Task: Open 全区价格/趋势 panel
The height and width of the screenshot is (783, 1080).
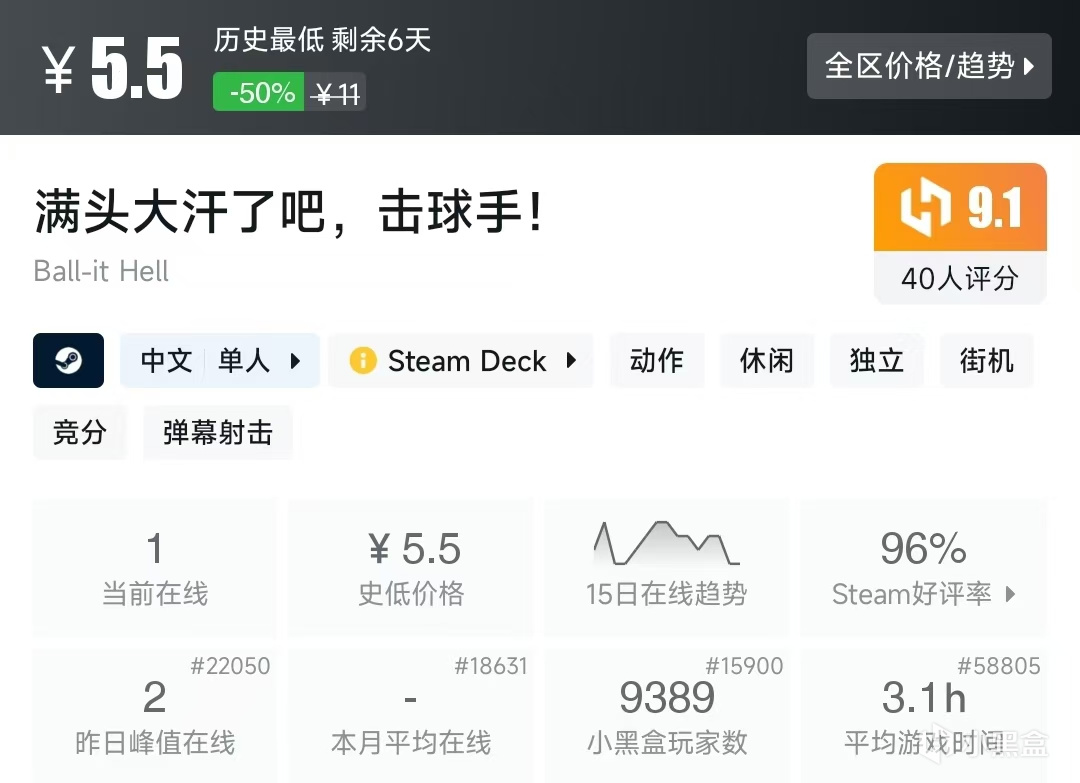Action: tap(929, 66)
